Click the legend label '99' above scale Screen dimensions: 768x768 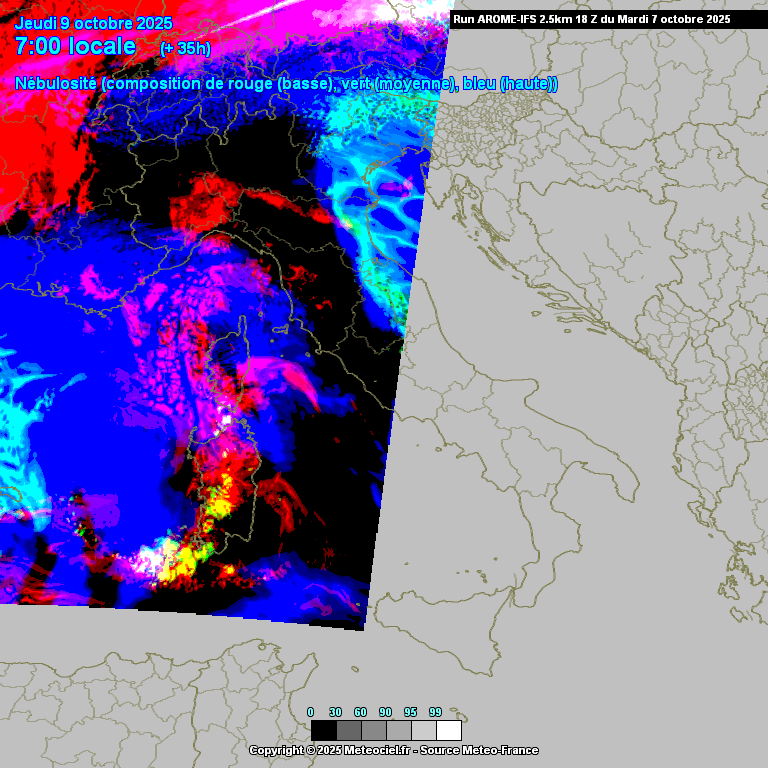click(x=435, y=712)
